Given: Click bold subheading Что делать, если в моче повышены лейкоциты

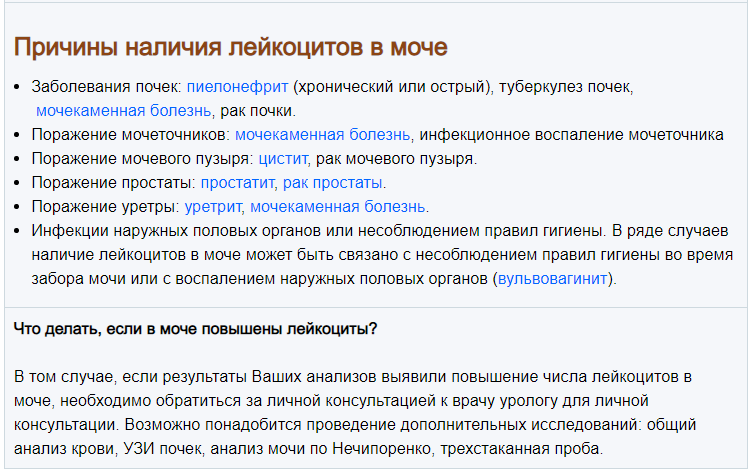Looking at the screenshot, I should 195,329.
